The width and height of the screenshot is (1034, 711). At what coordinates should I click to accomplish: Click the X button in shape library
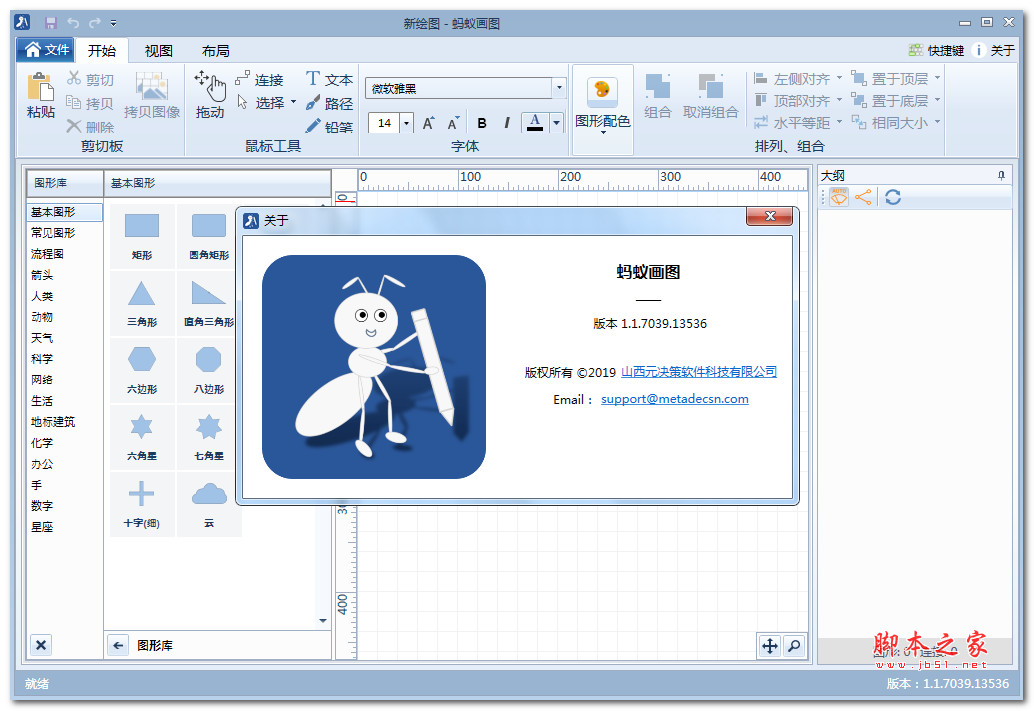coord(41,645)
